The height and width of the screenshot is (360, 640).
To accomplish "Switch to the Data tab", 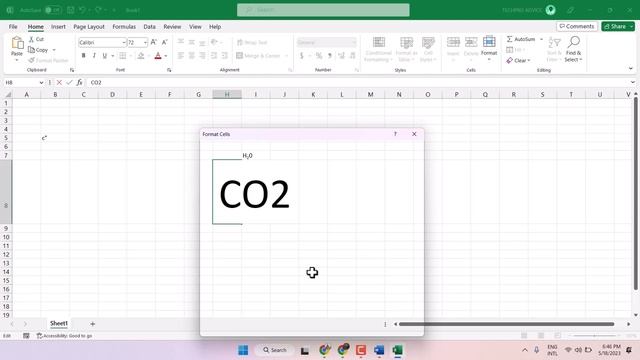I will (149, 27).
